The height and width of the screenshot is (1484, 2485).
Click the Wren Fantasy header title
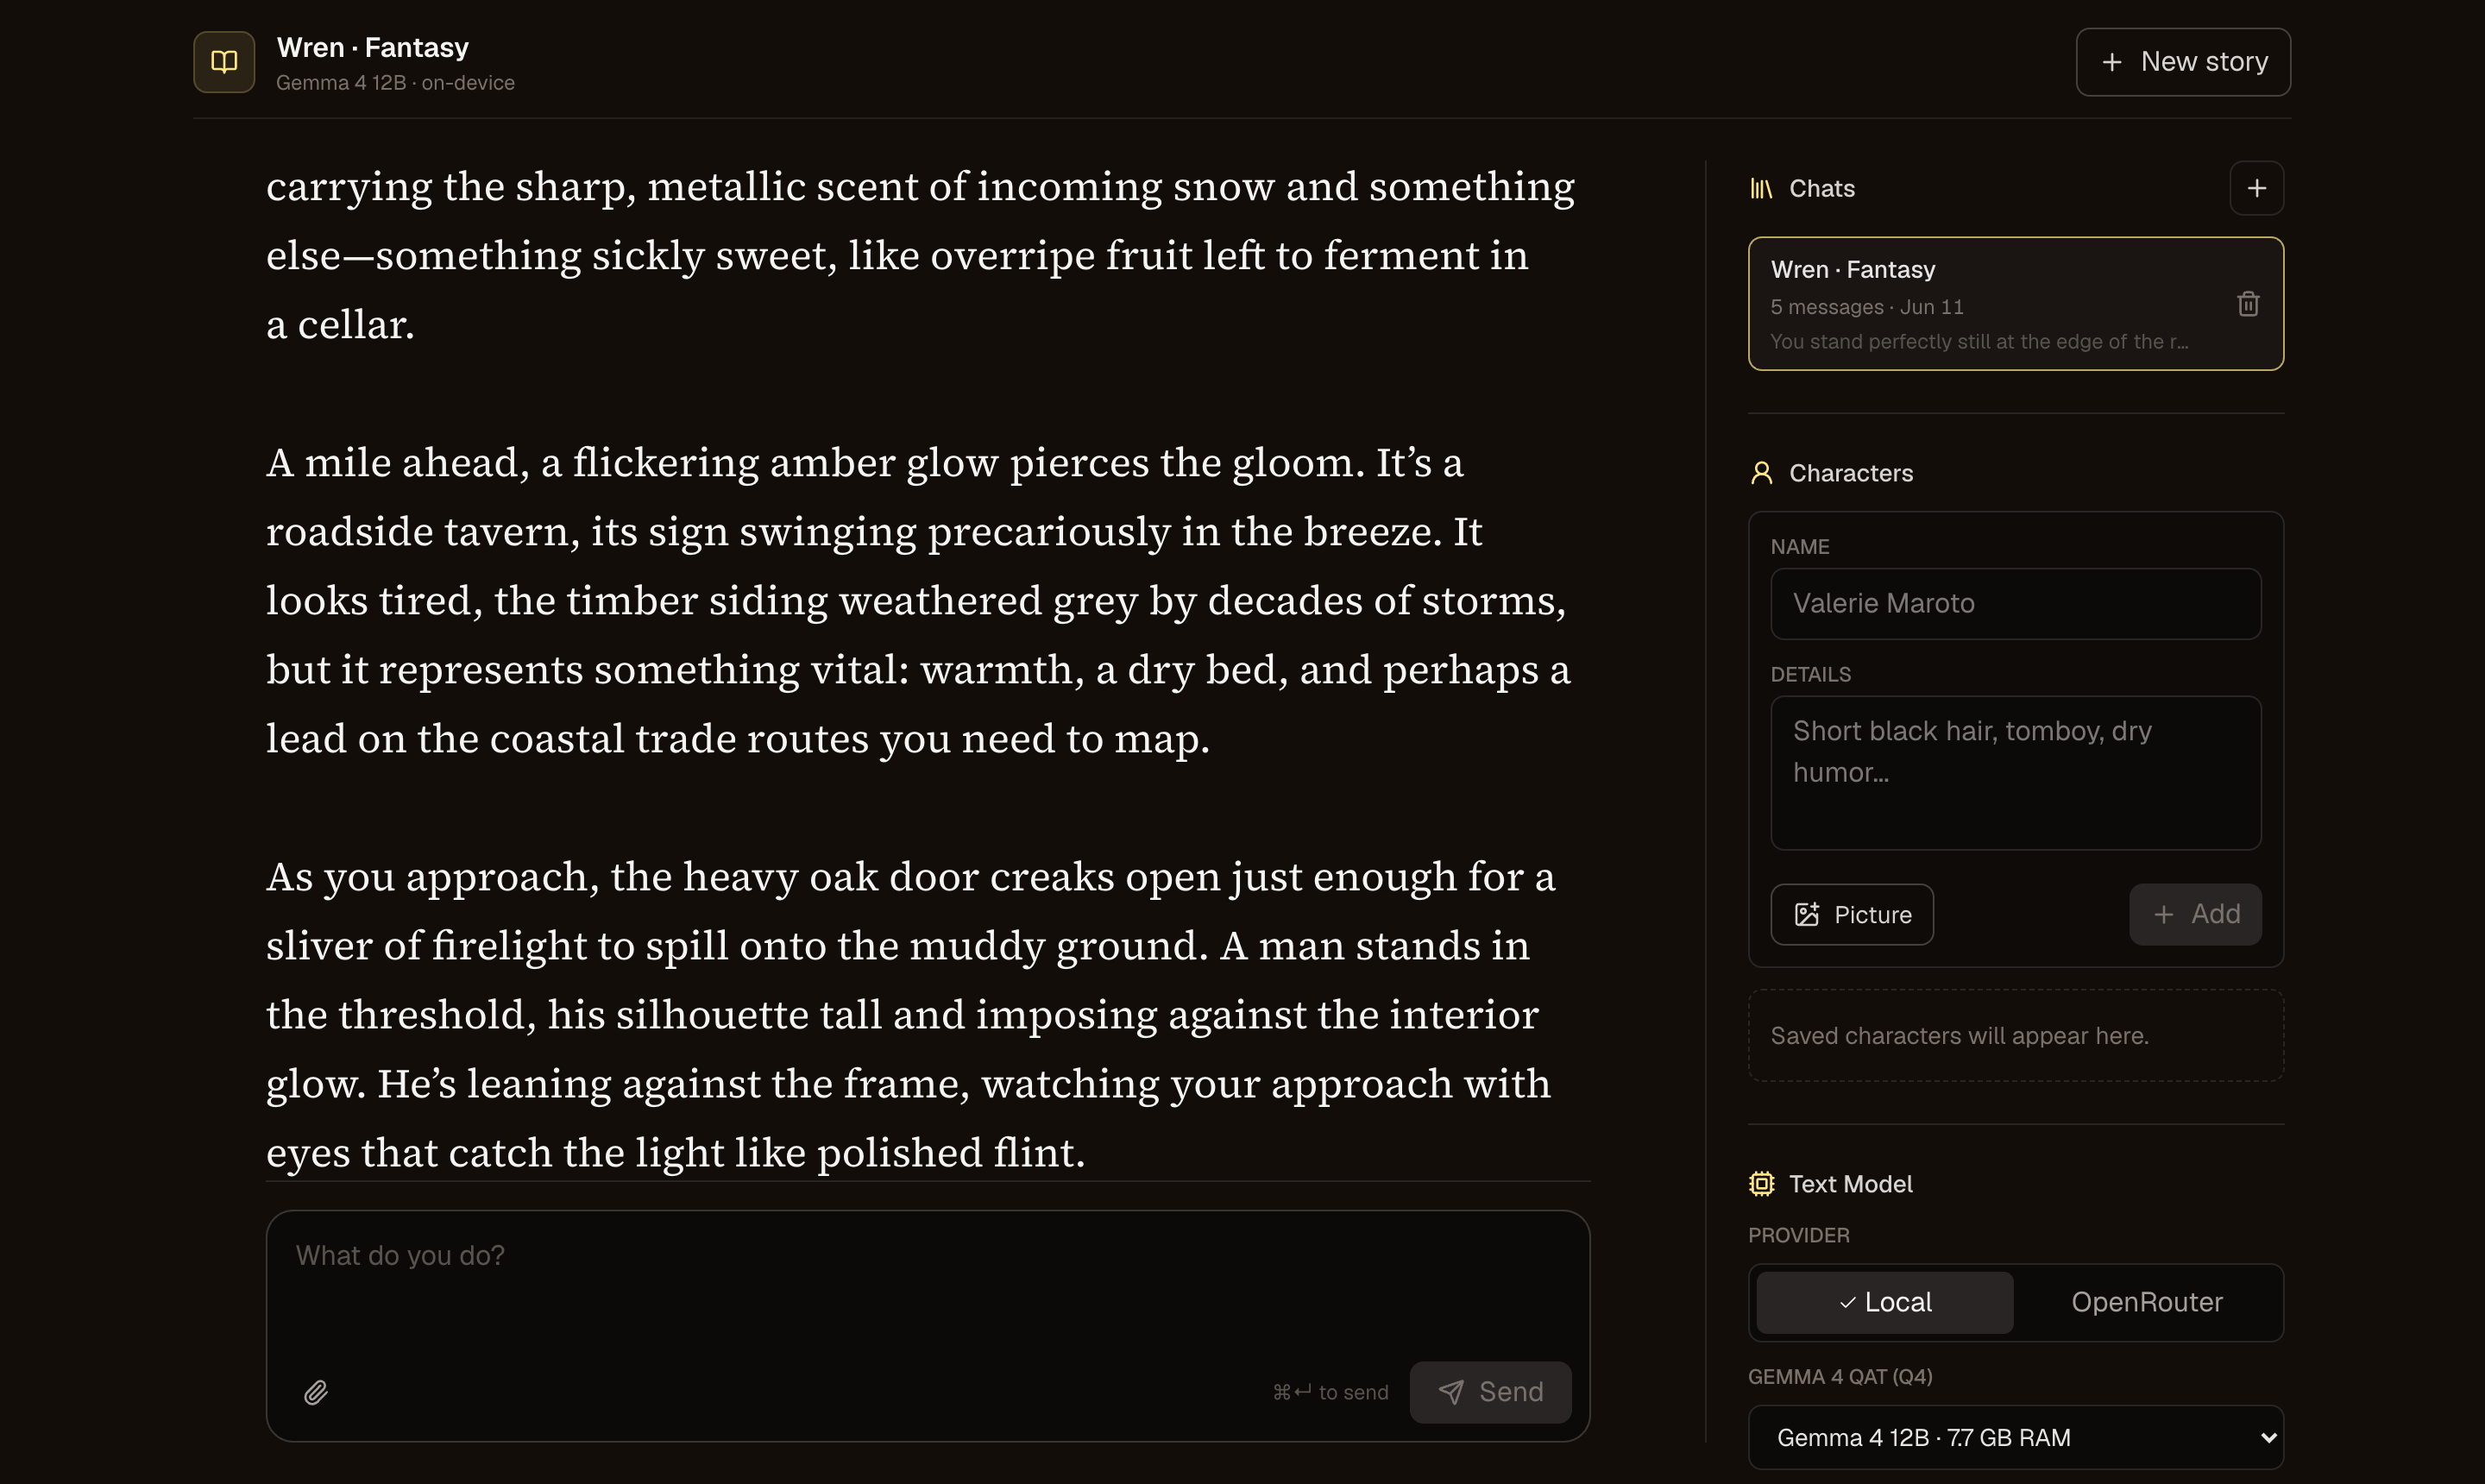[x=372, y=47]
